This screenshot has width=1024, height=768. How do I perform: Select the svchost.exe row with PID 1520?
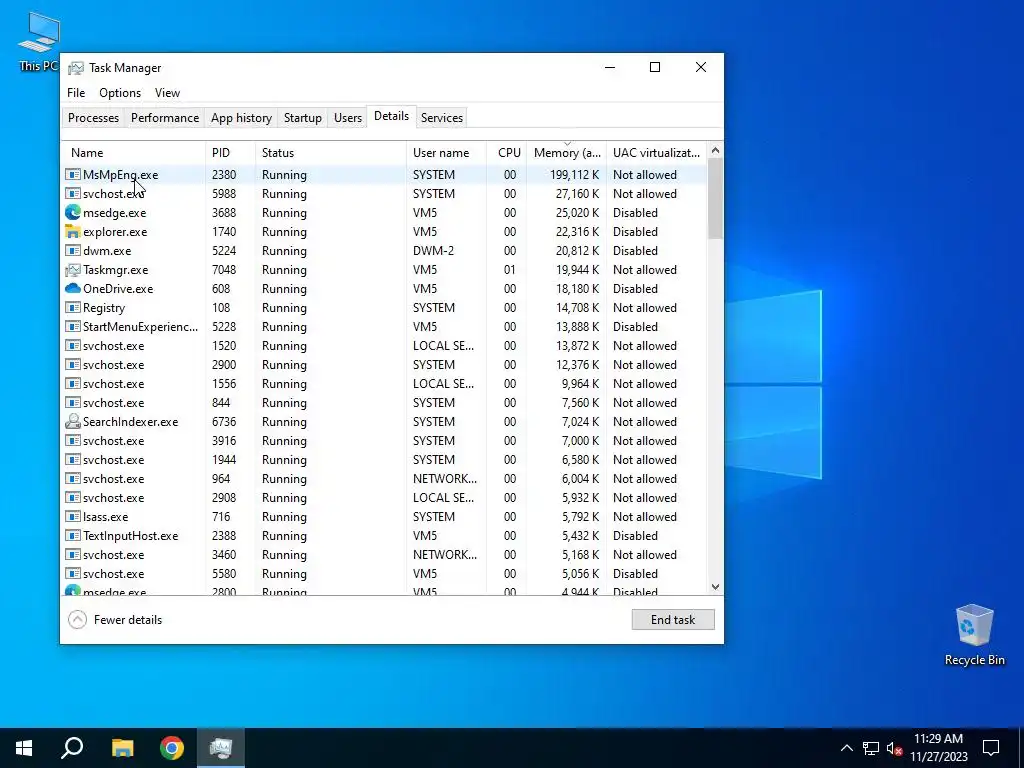385,345
